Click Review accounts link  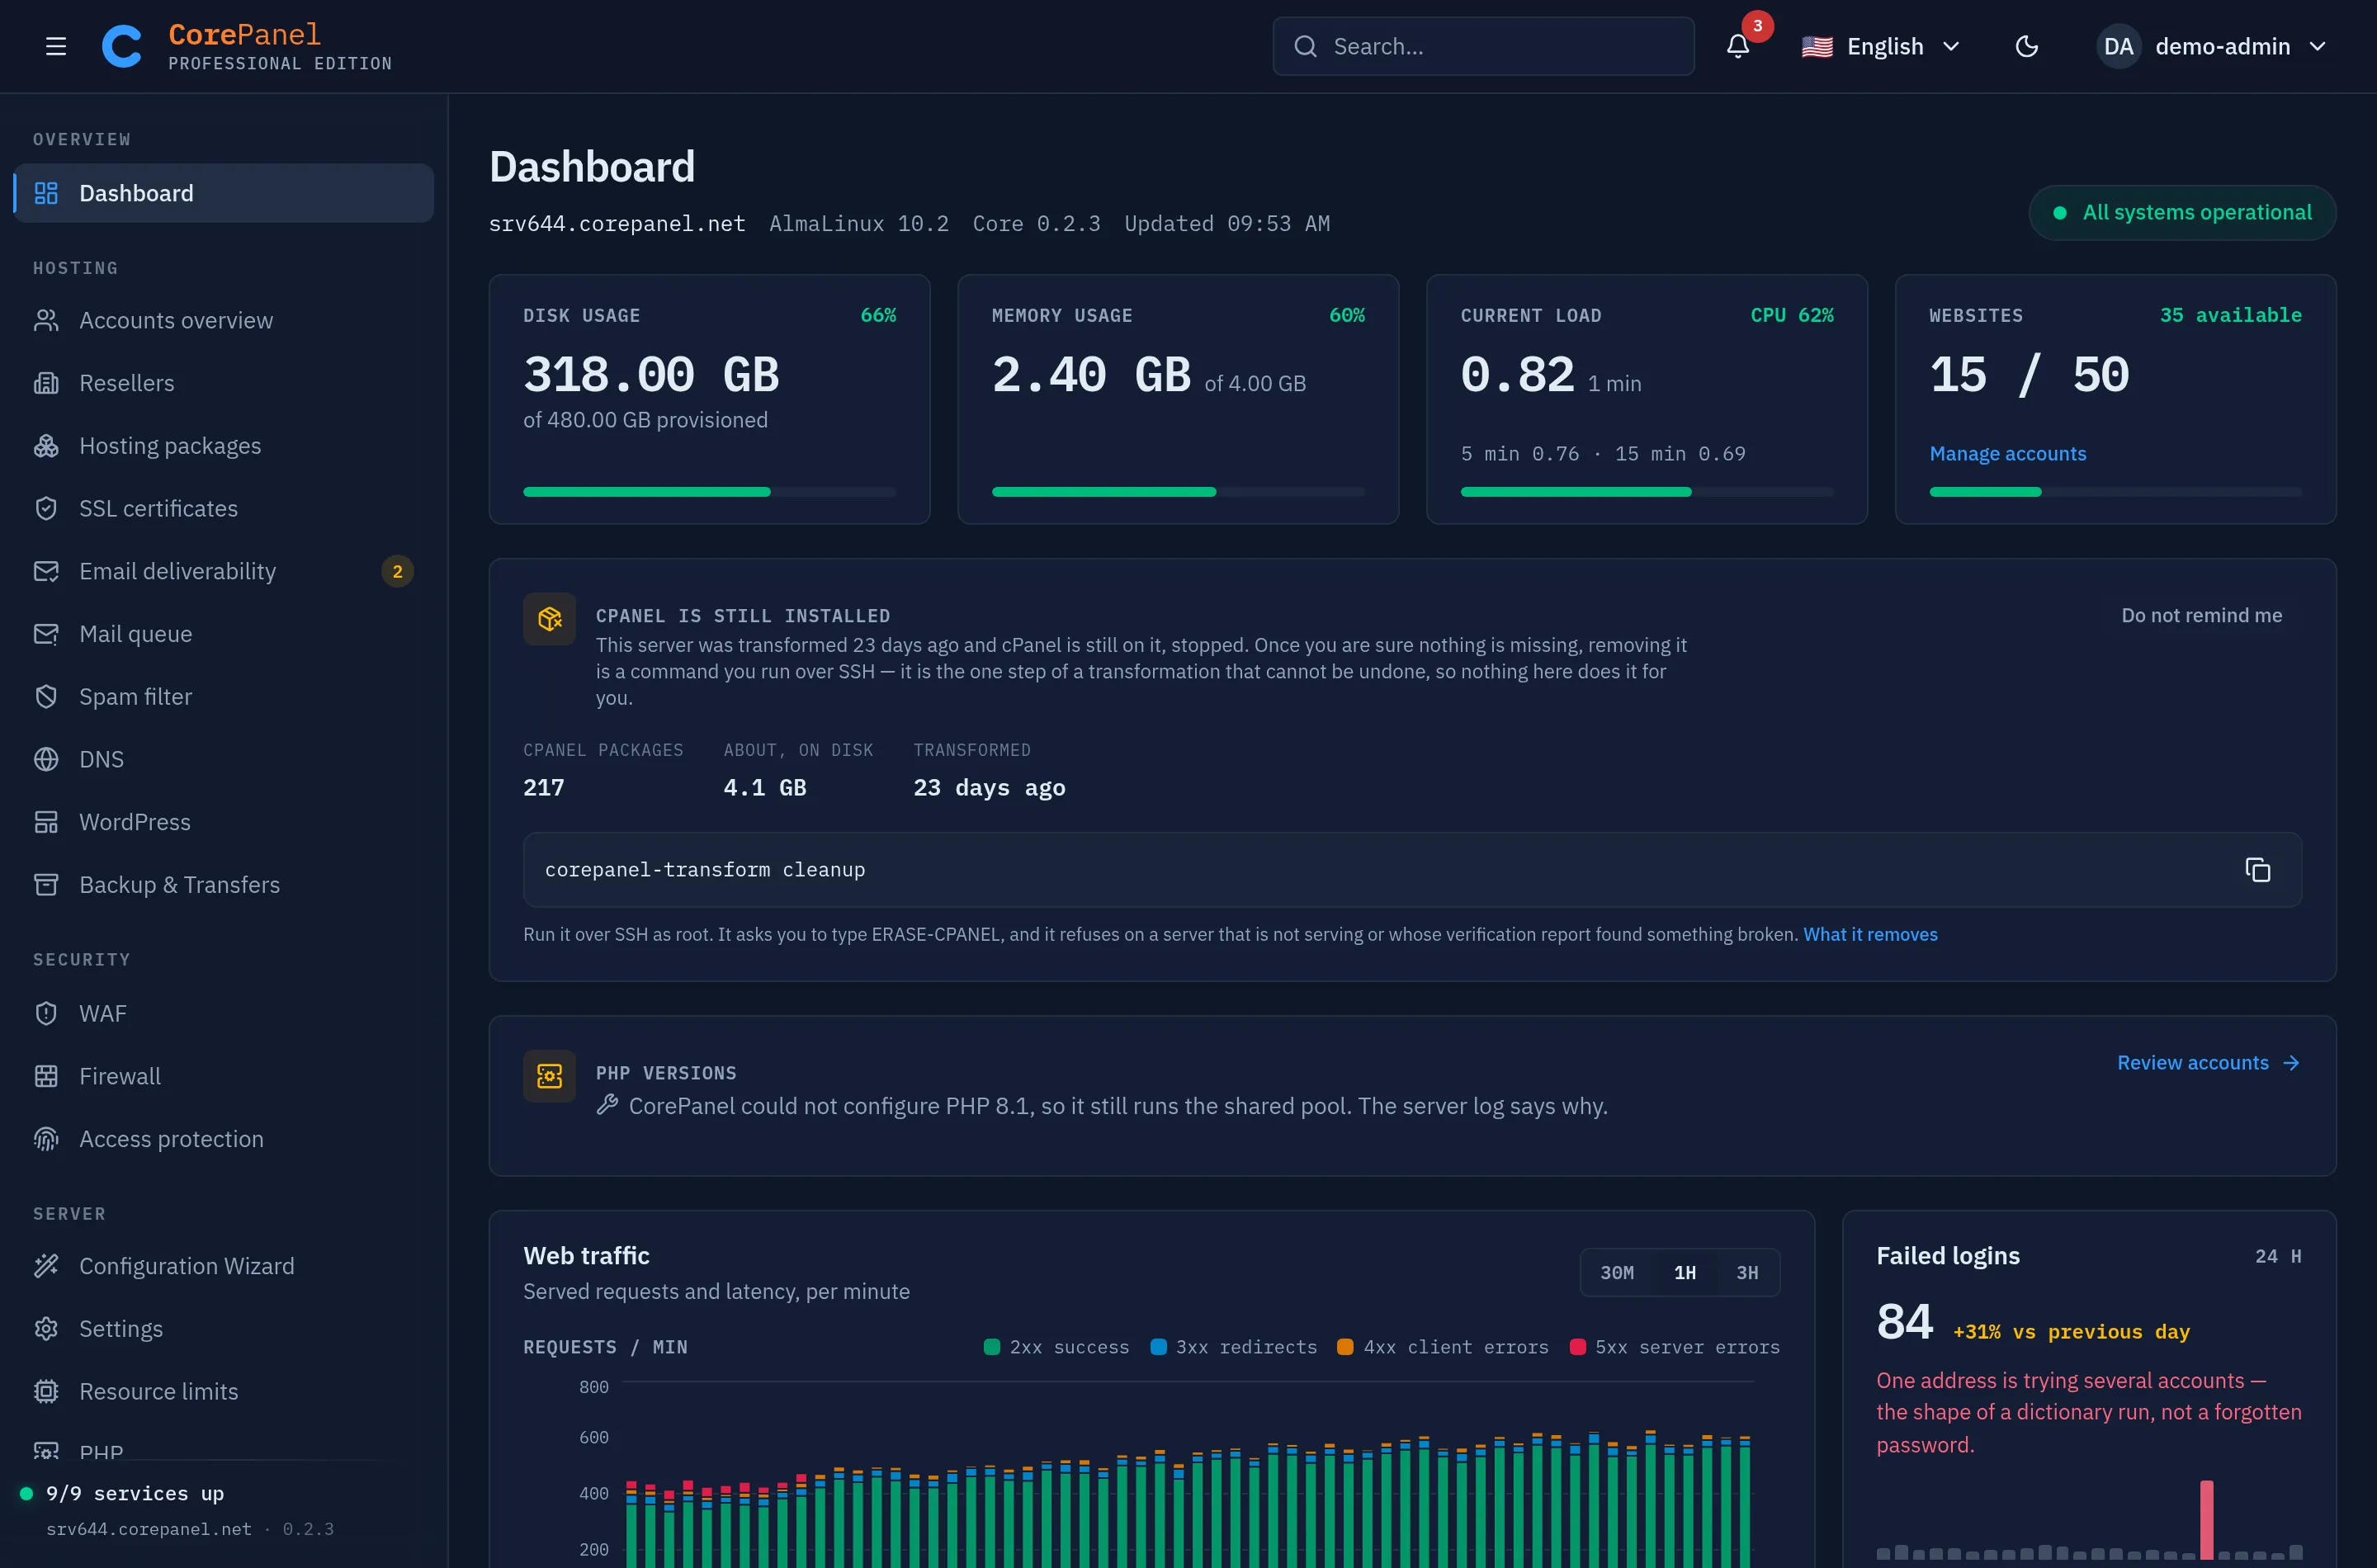(2208, 1063)
